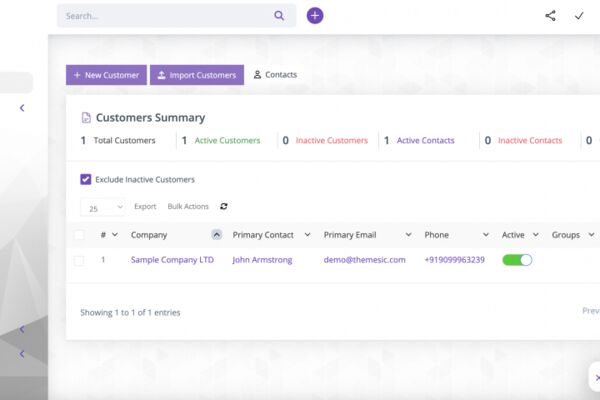
Task: Open the 25 entries-per-page dropdown
Action: [103, 207]
